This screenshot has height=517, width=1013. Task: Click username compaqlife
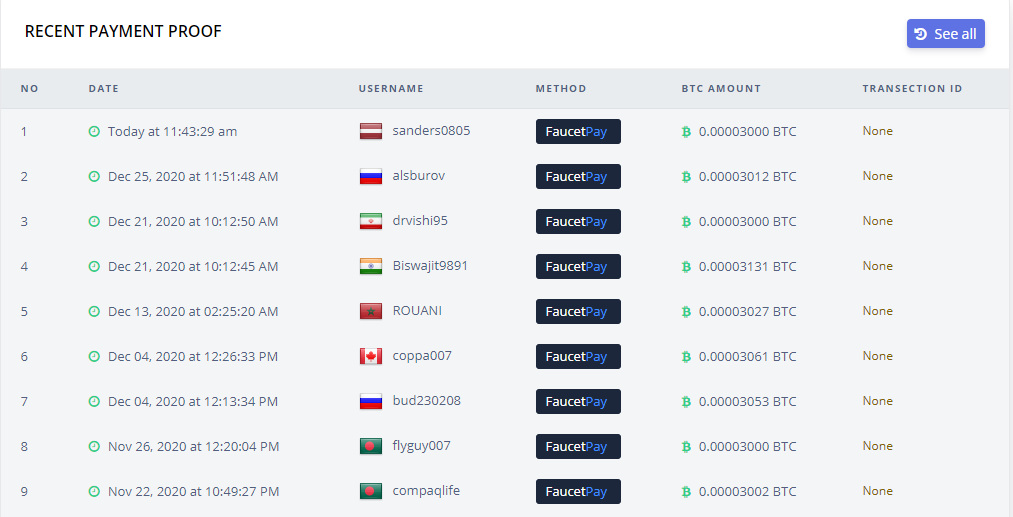coord(426,491)
